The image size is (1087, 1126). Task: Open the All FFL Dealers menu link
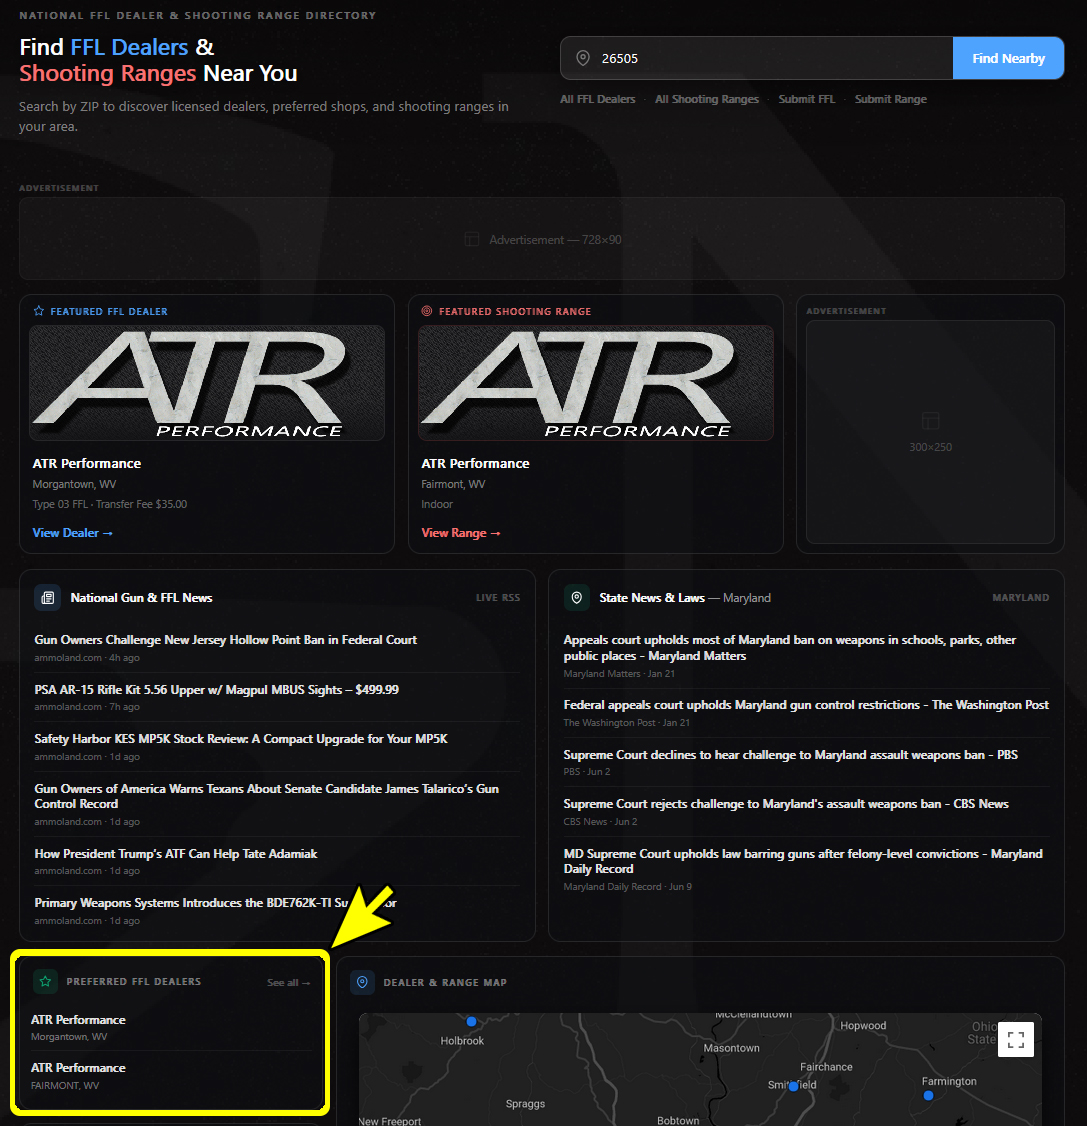click(x=598, y=99)
